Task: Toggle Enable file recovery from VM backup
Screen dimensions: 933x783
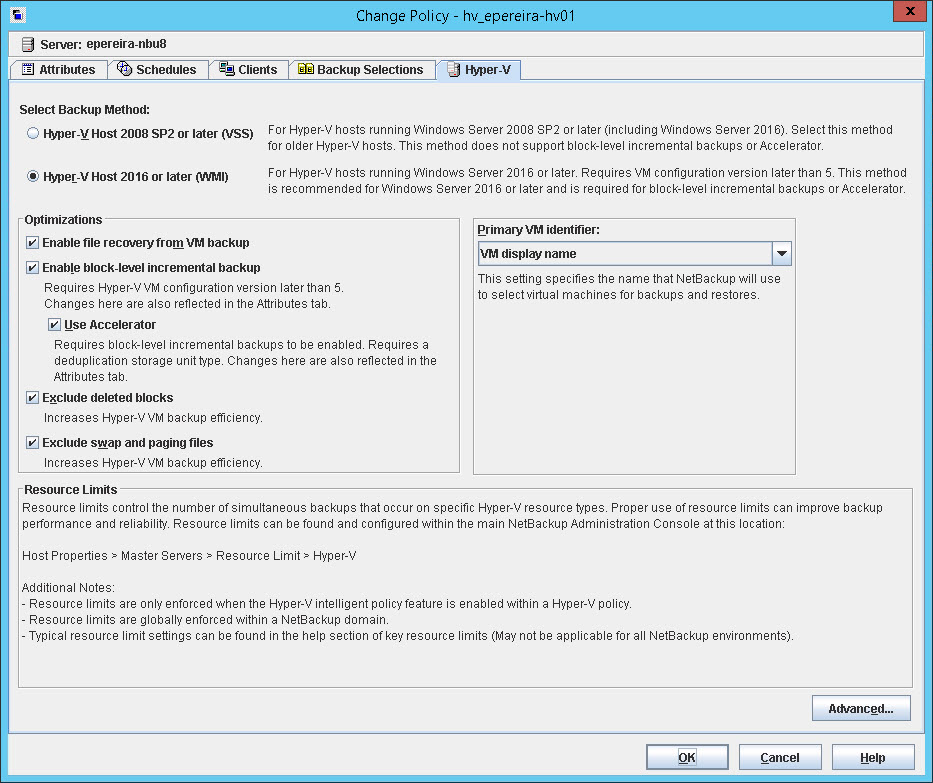Action: click(x=32, y=243)
